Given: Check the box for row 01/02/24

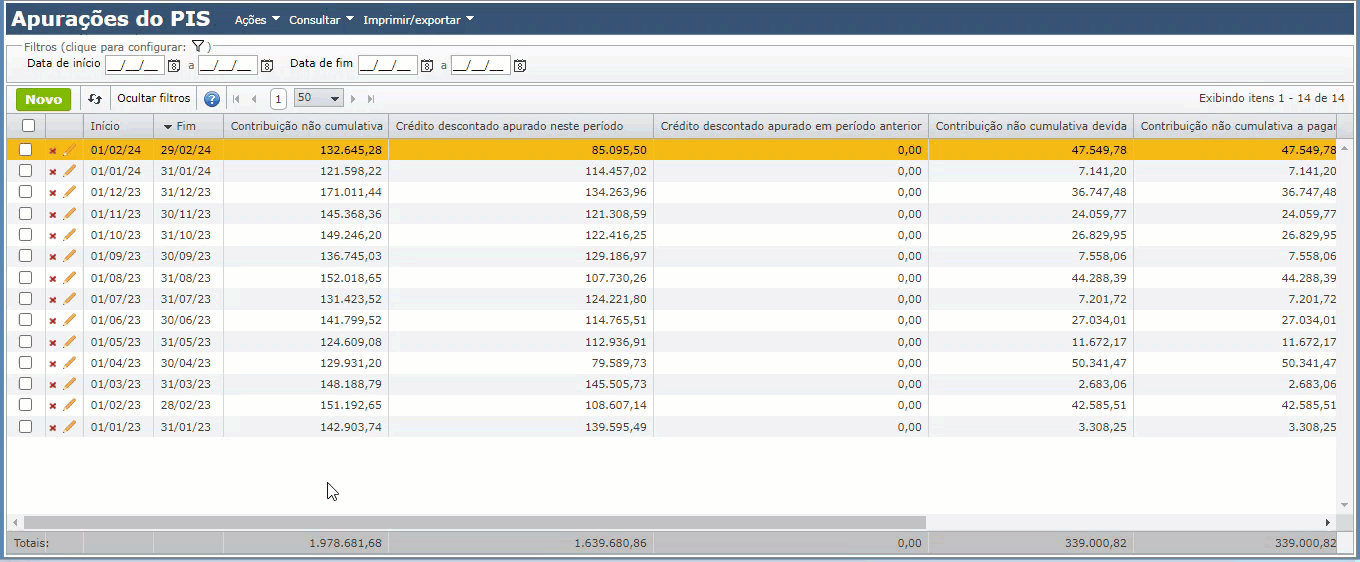Looking at the screenshot, I should (26, 150).
